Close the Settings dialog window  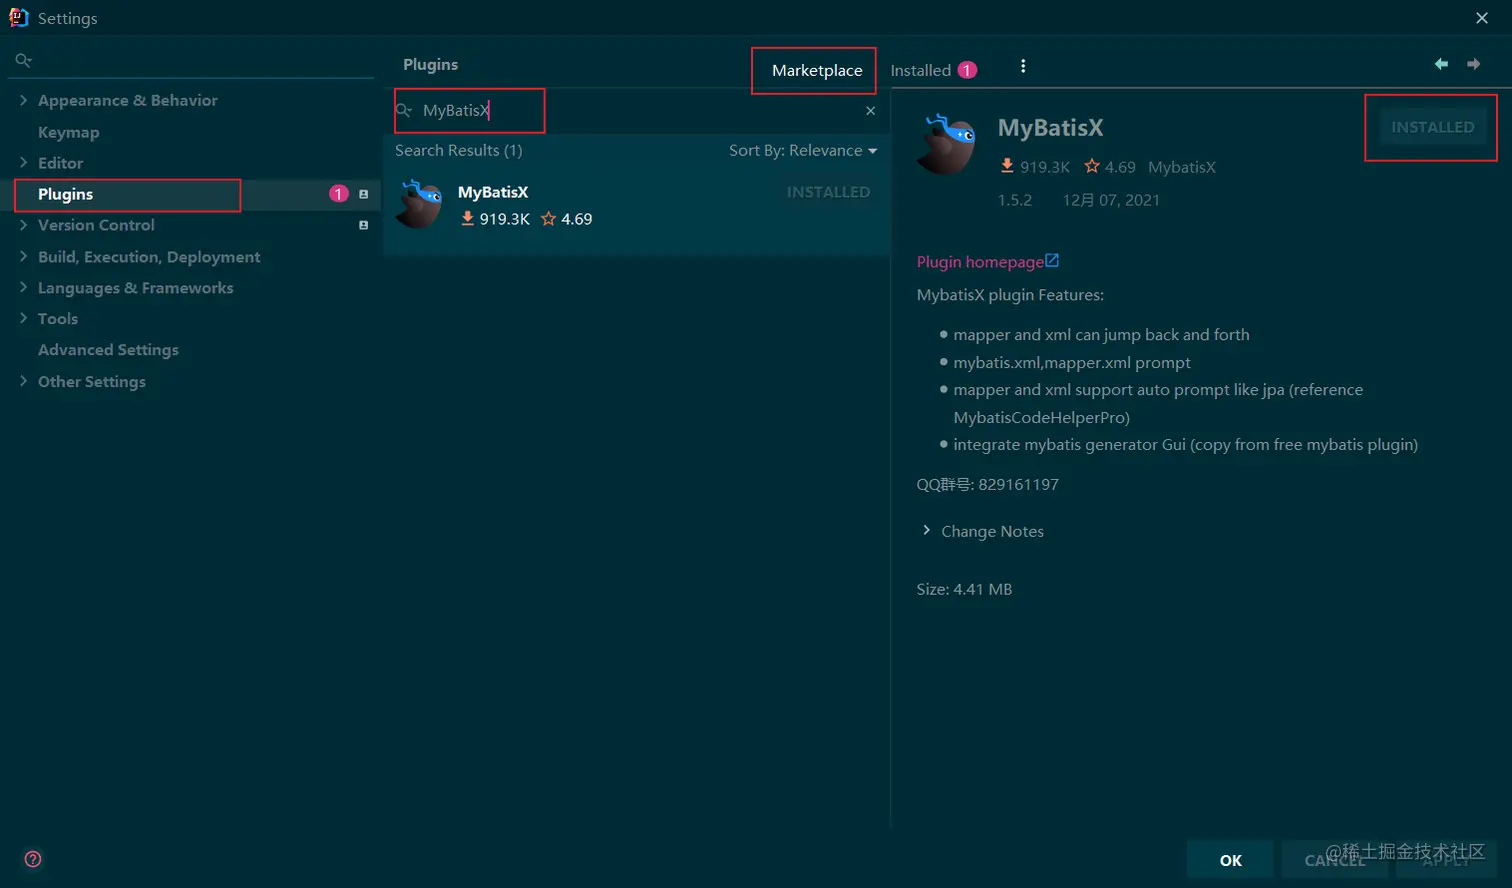tap(1482, 18)
